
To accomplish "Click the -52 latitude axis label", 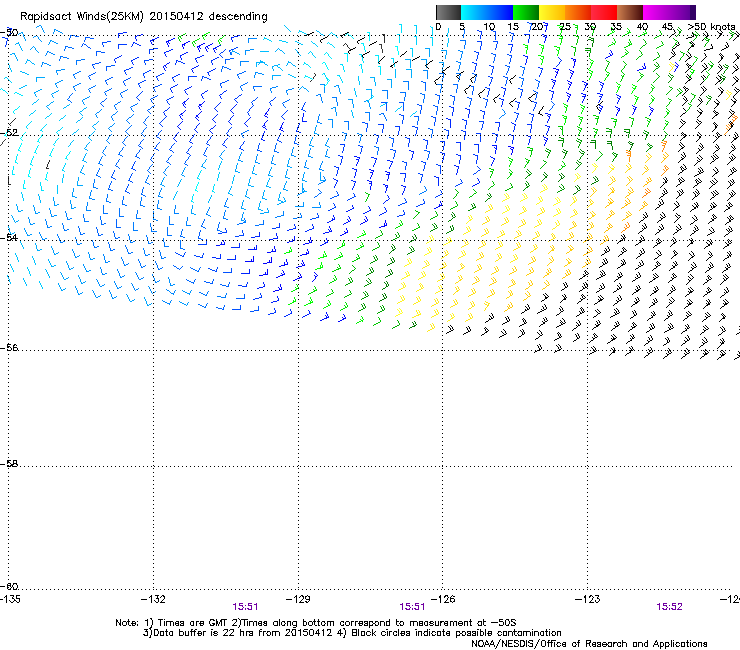I will [x=9, y=133].
